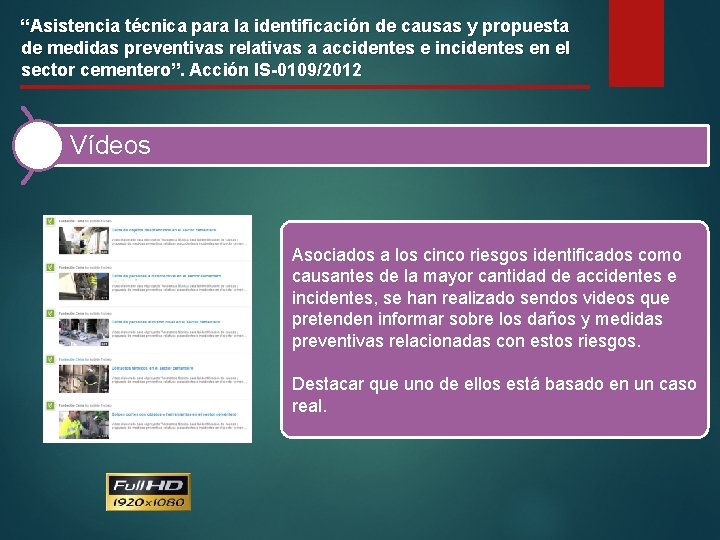Open the thumbnail of helmeted worker in dark uniform
This screenshot has height=540, width=720.
click(x=84, y=378)
